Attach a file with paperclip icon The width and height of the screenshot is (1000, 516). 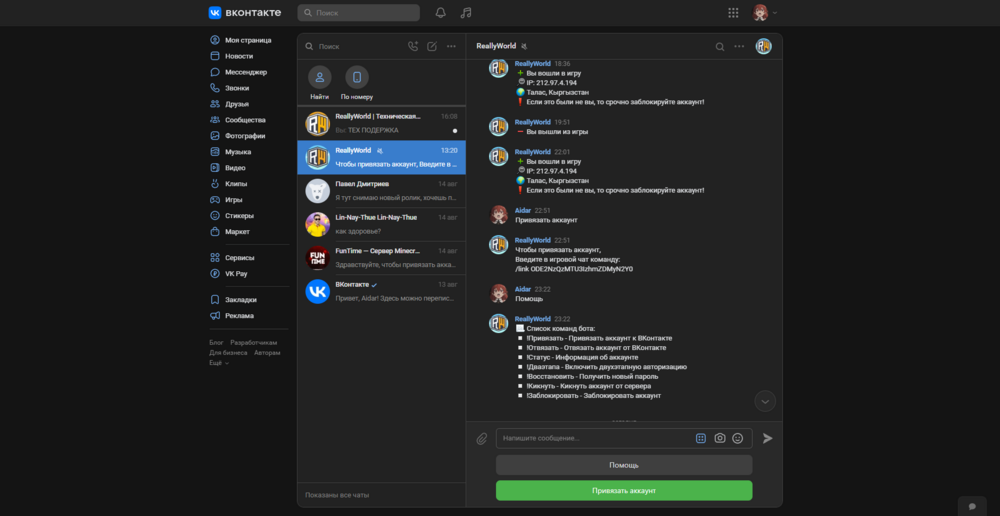click(x=482, y=438)
